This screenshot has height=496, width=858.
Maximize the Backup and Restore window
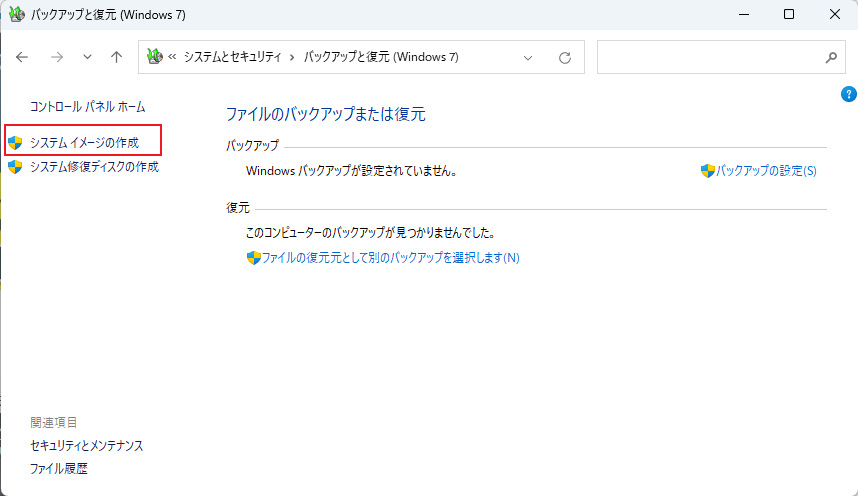coord(789,14)
